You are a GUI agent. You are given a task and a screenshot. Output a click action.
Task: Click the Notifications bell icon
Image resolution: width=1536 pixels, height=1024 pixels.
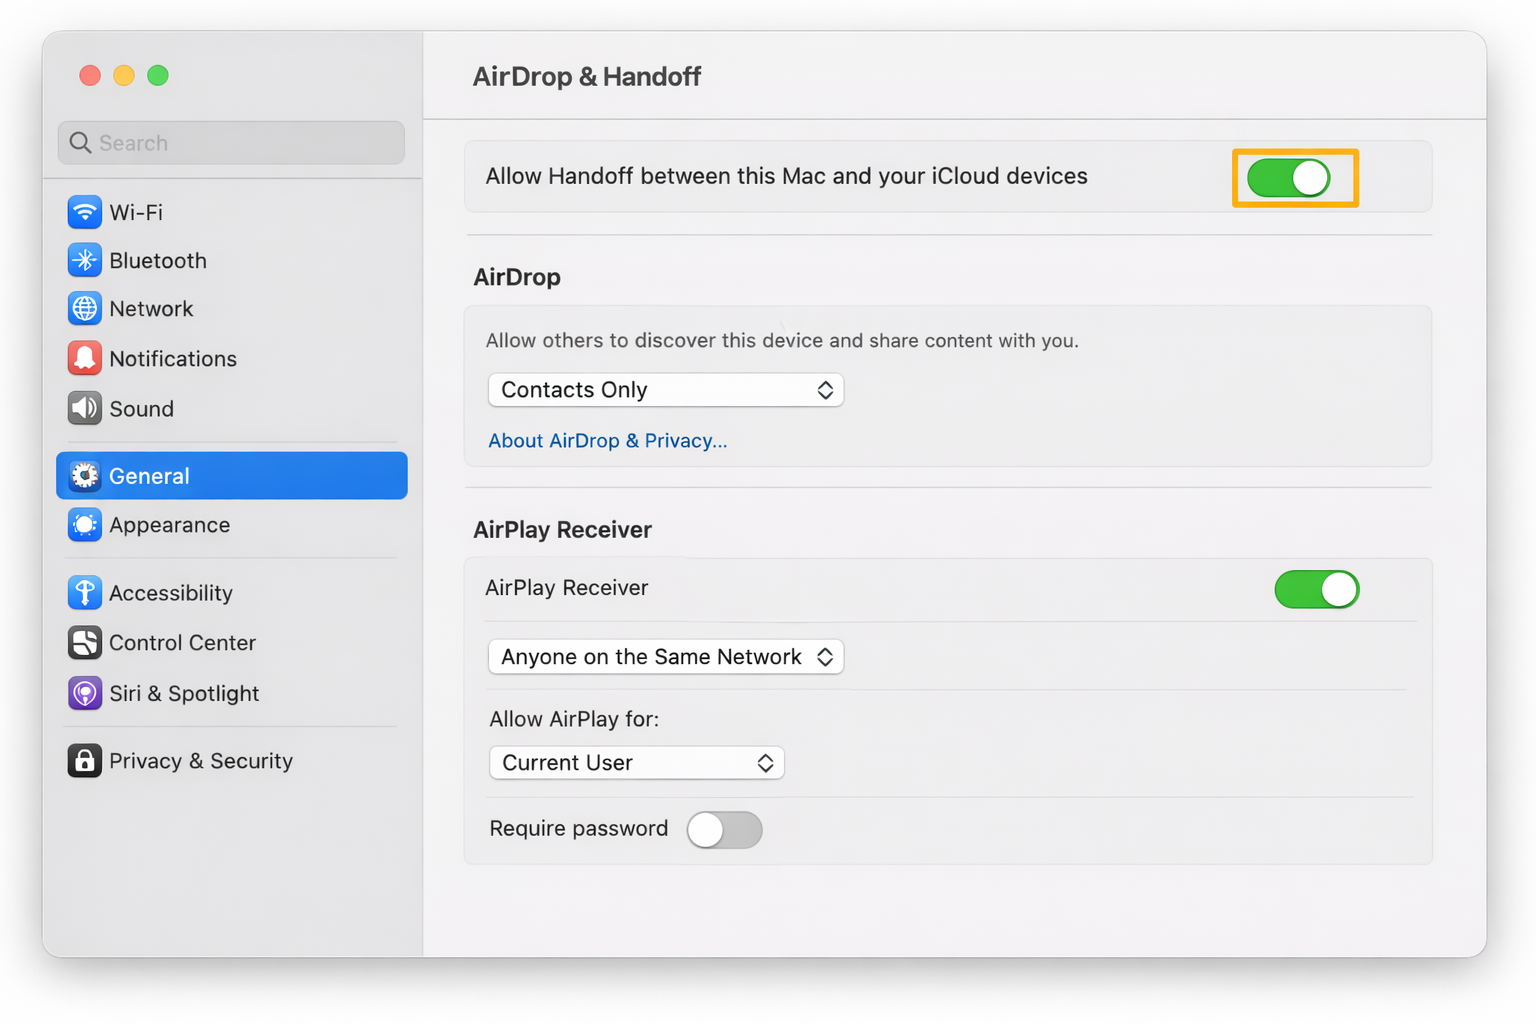tap(85, 358)
